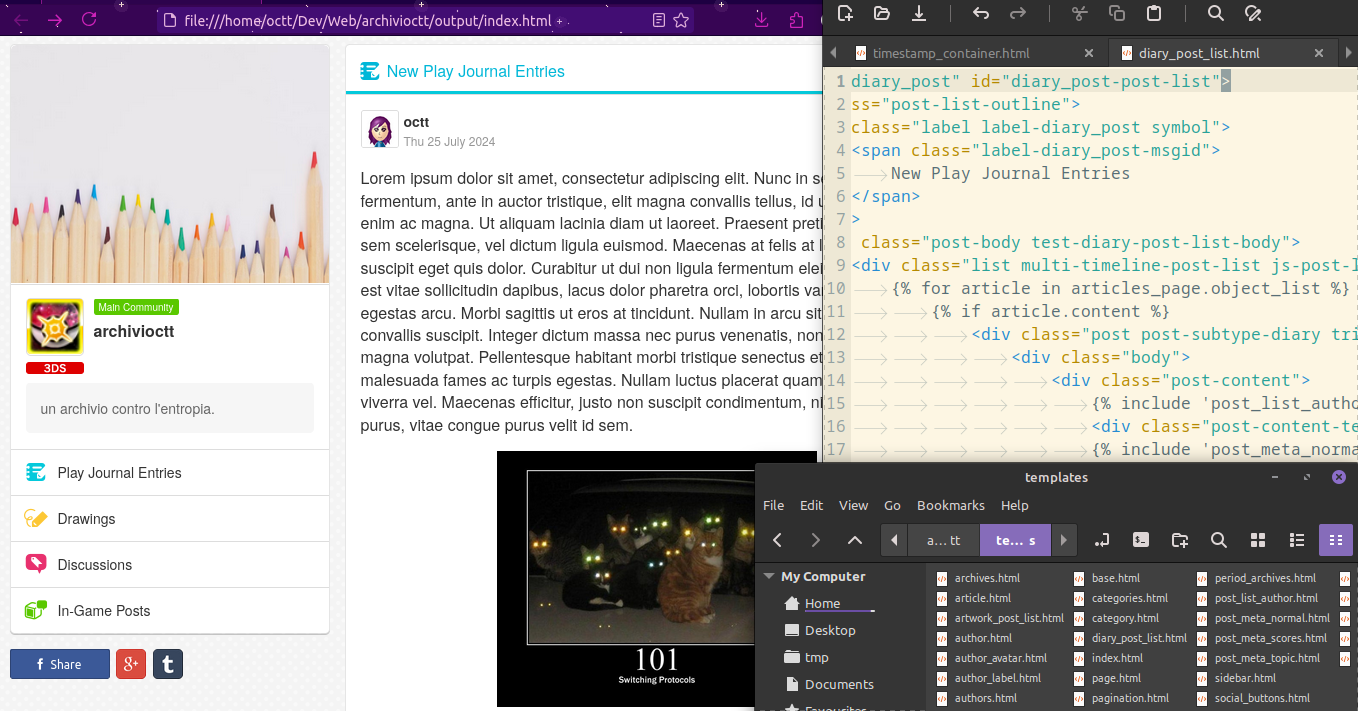Open find and replace in editor
Viewport: 1358px width, 711px height.
[1252, 13]
